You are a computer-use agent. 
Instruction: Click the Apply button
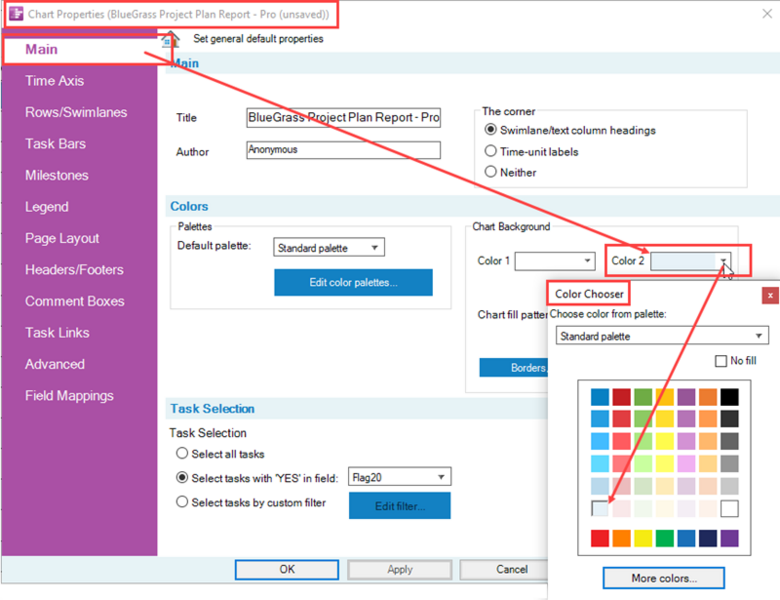pyautogui.click(x=400, y=570)
